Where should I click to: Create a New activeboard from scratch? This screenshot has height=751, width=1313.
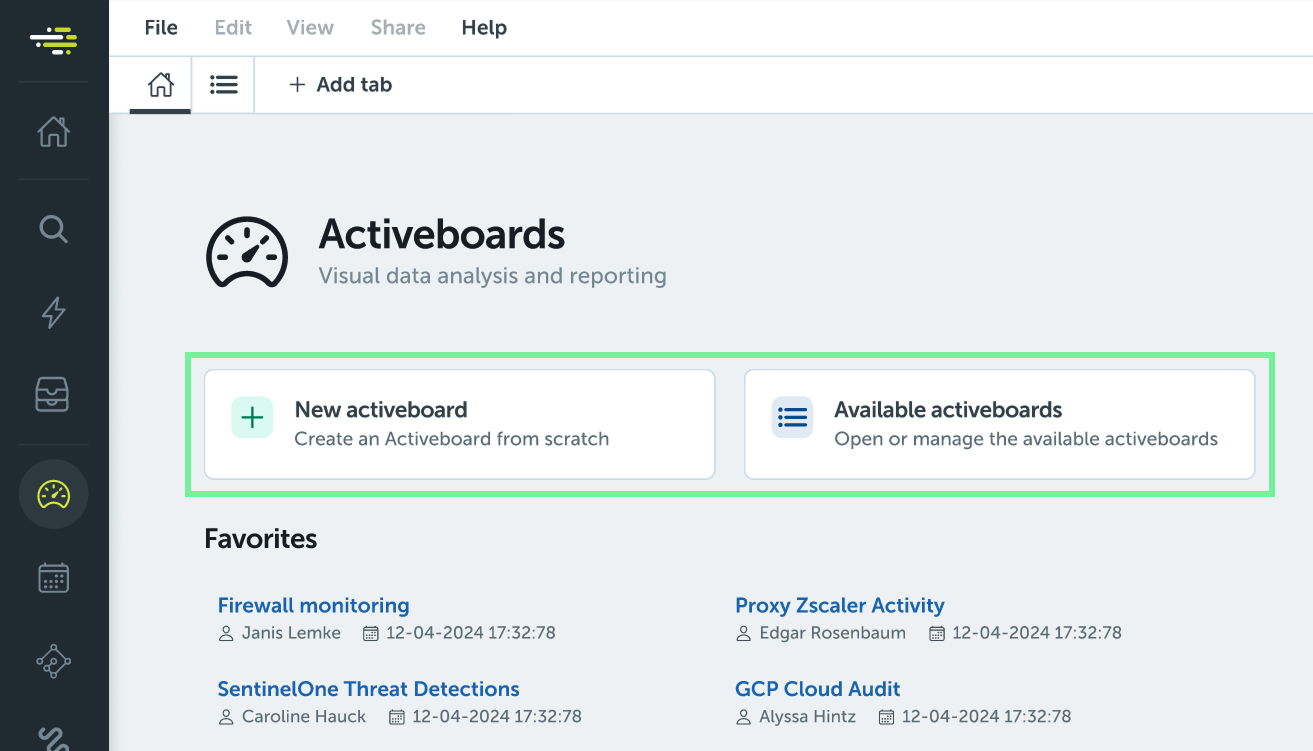[460, 424]
